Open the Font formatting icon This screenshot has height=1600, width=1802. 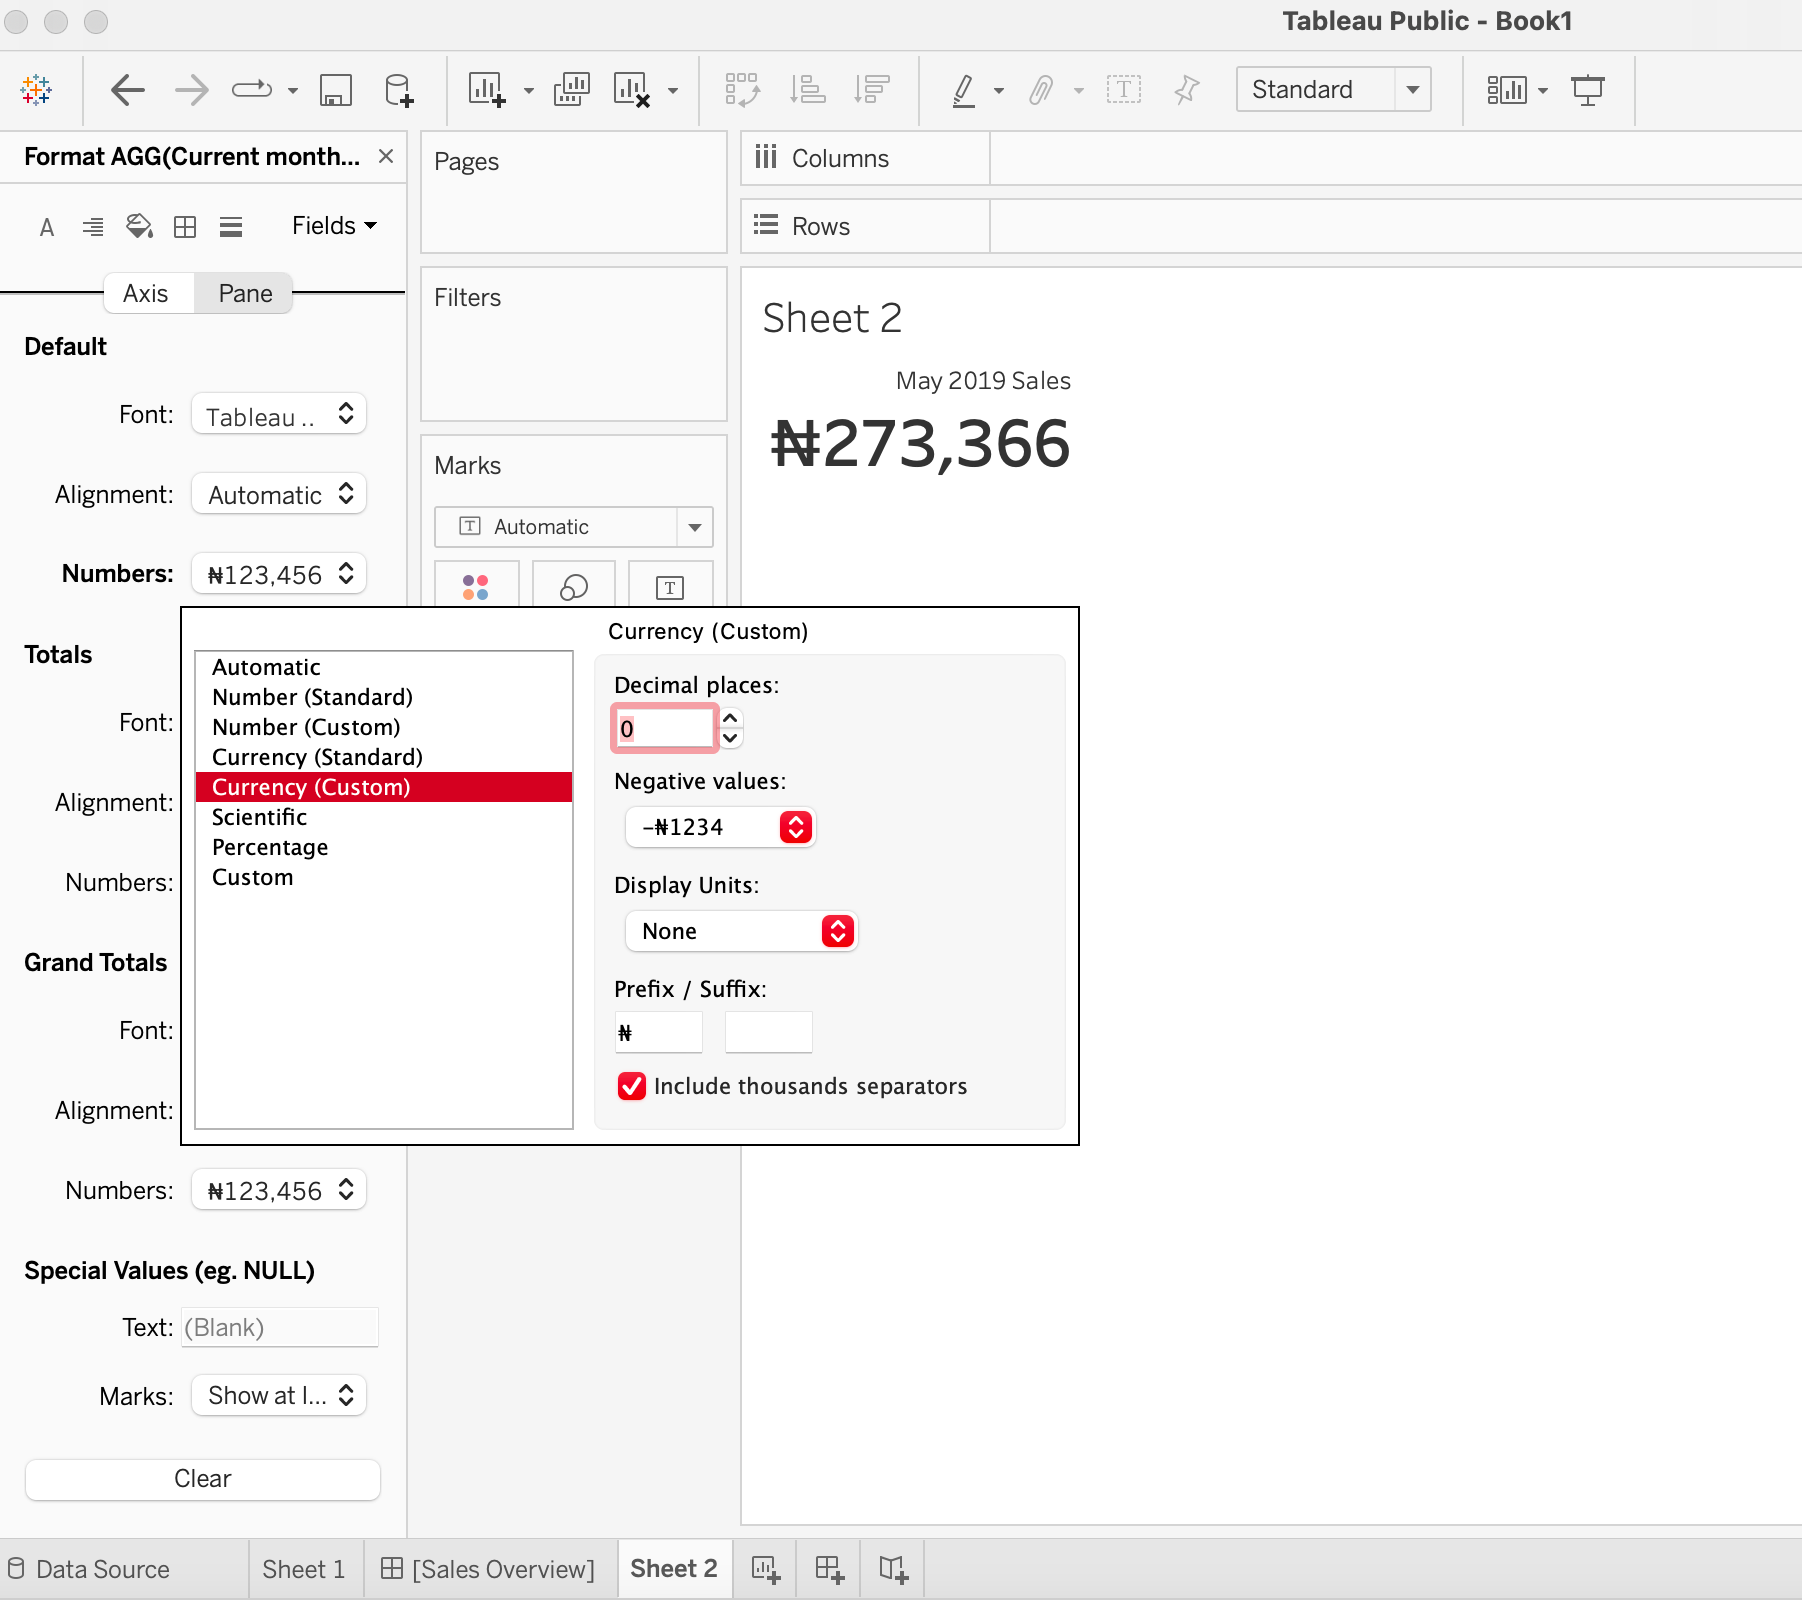click(x=47, y=227)
